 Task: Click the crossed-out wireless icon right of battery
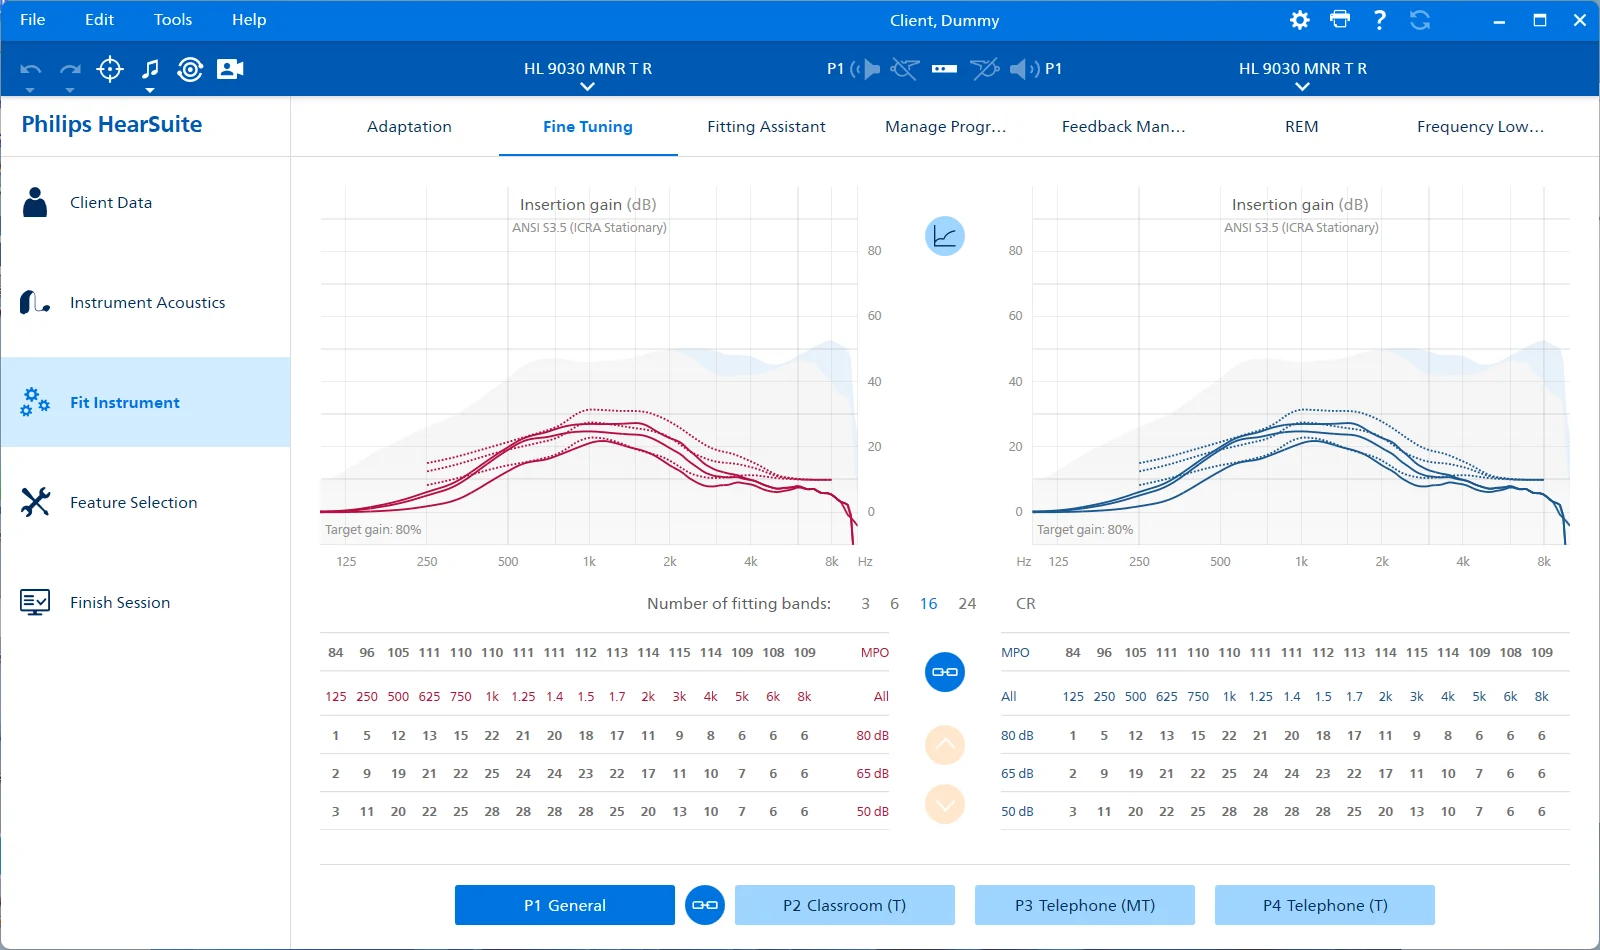[x=985, y=69]
